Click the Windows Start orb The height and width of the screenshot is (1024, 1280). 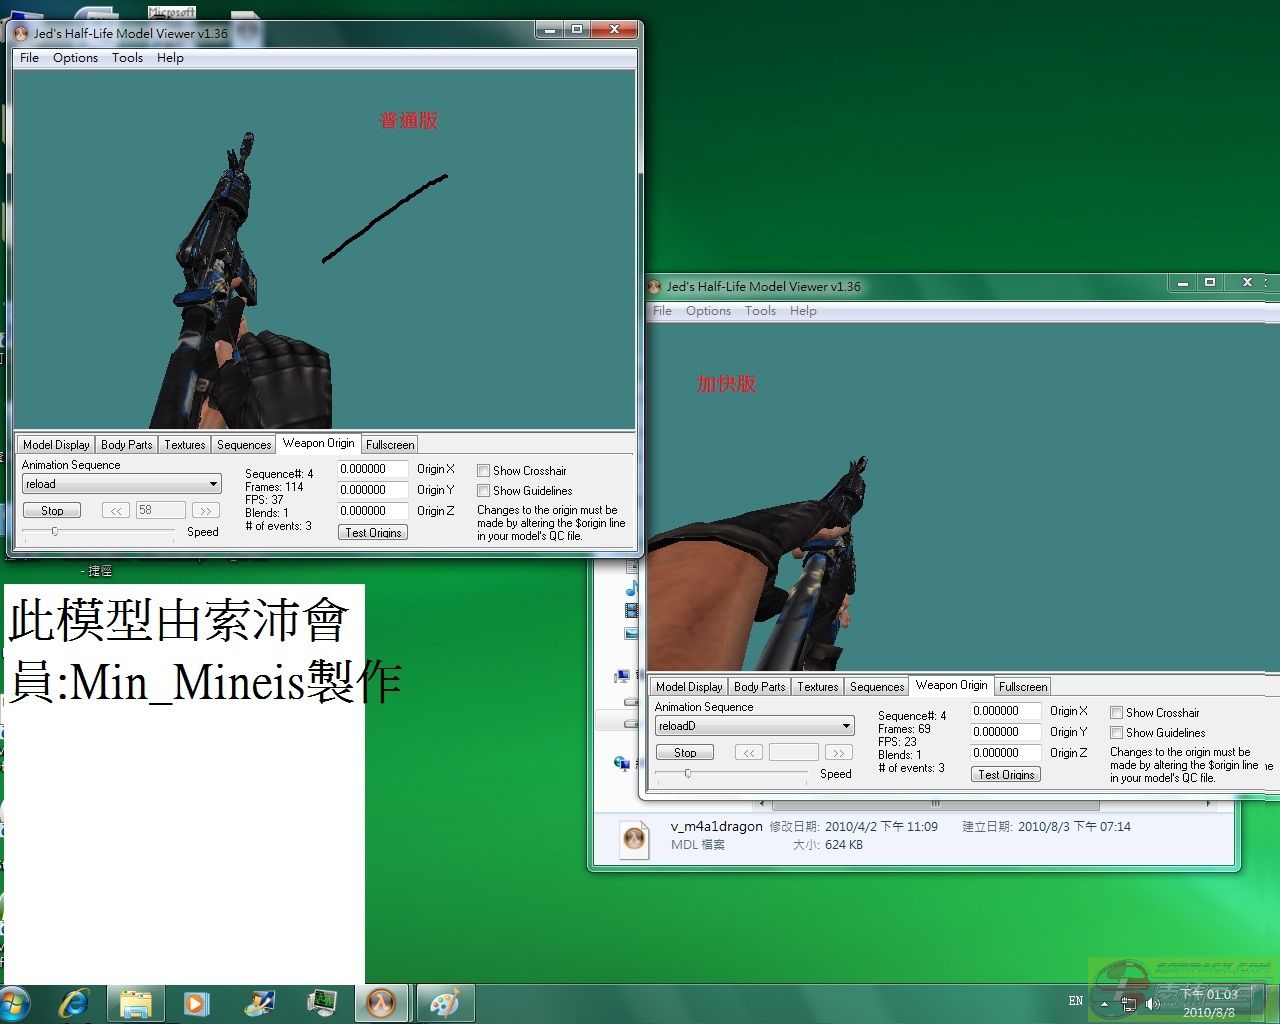14,1002
